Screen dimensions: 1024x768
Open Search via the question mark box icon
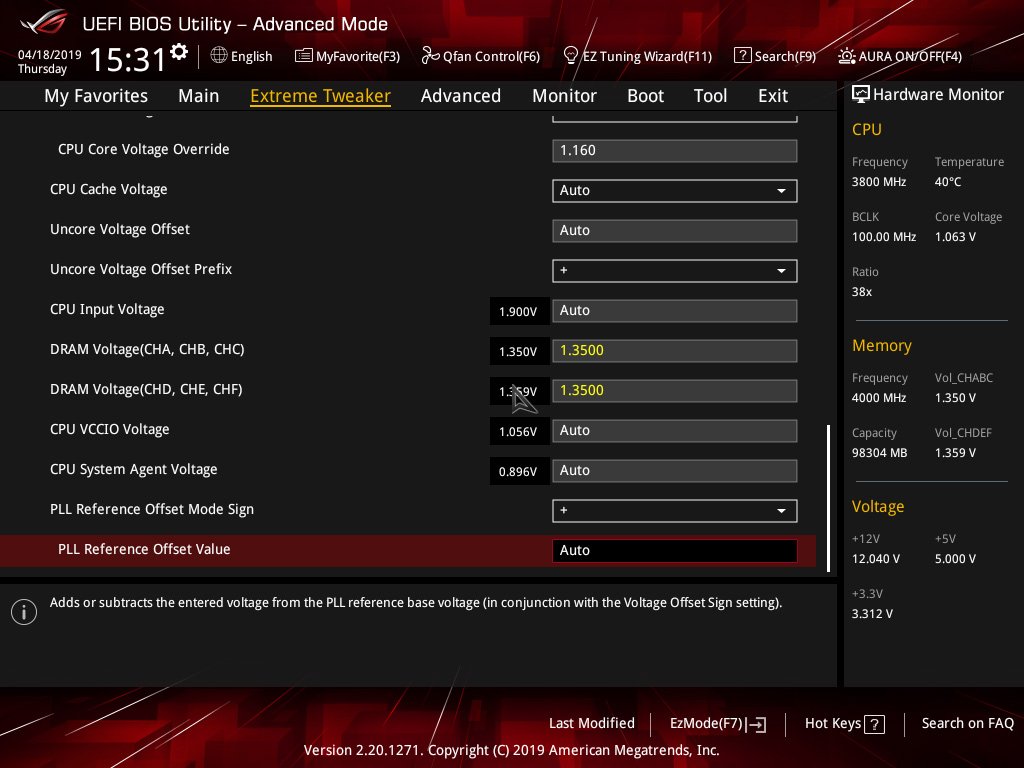743,56
